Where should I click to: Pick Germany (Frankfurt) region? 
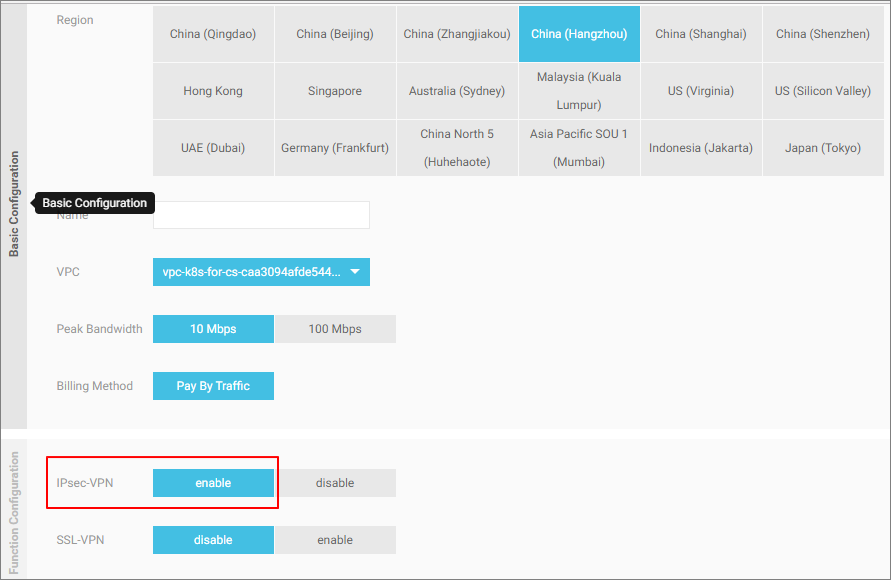[x=335, y=148]
